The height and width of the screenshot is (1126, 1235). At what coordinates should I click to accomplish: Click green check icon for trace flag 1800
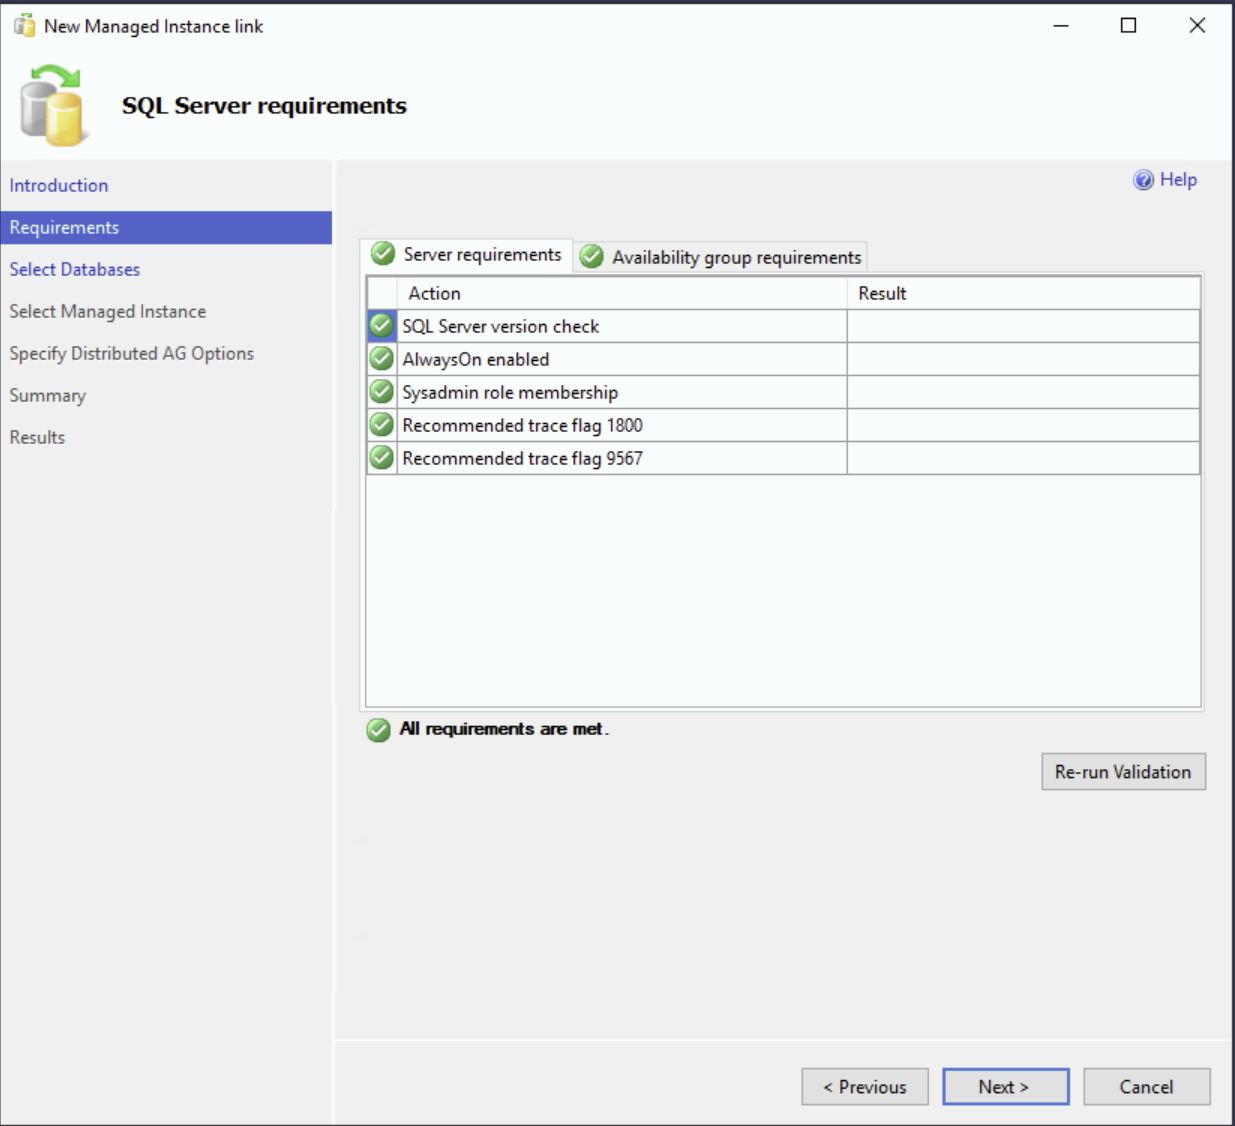[x=382, y=425]
